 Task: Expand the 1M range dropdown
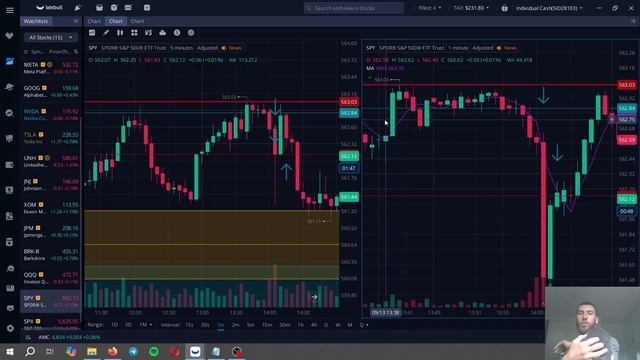point(145,325)
